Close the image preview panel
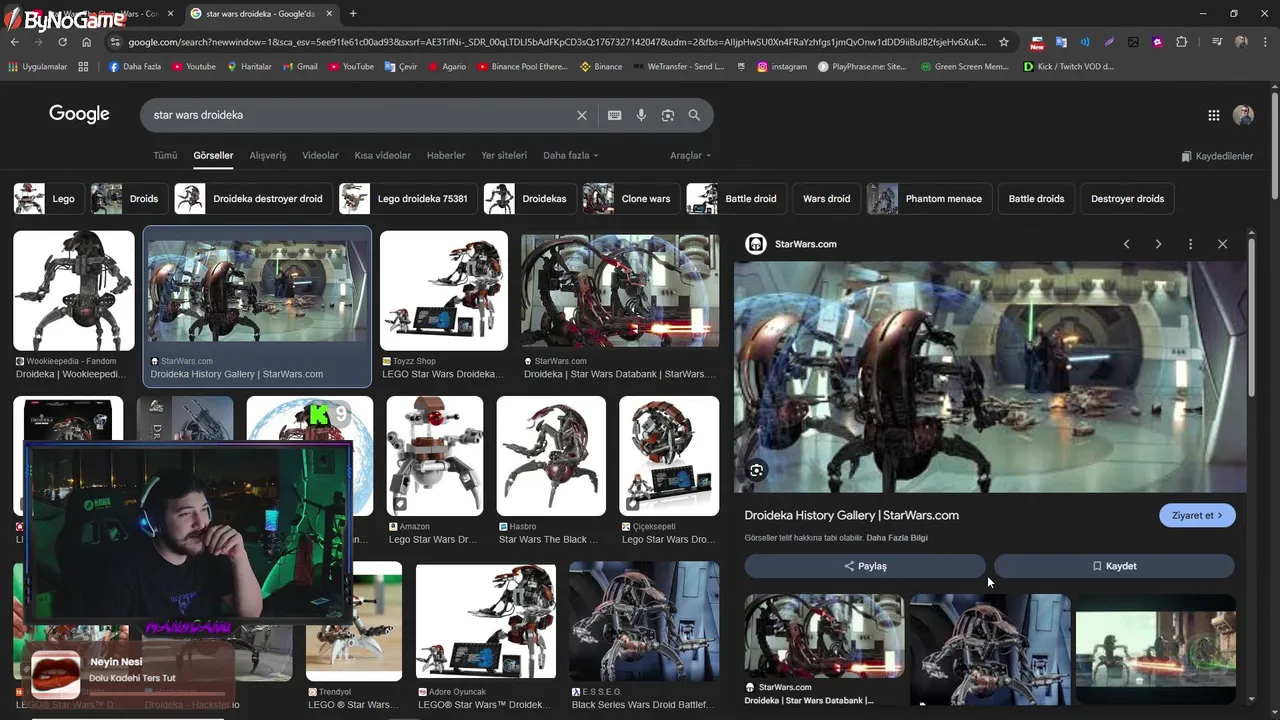1280x720 pixels. click(1222, 244)
